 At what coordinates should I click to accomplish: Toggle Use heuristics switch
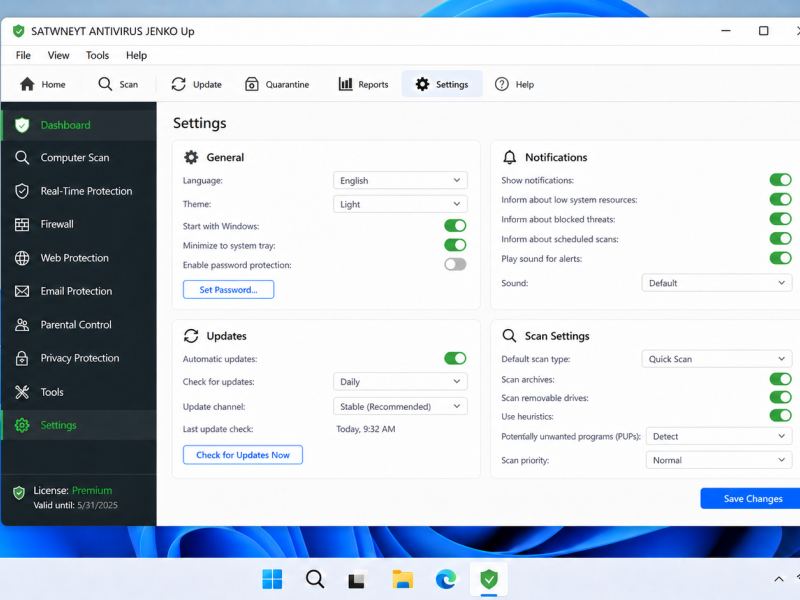click(x=781, y=415)
